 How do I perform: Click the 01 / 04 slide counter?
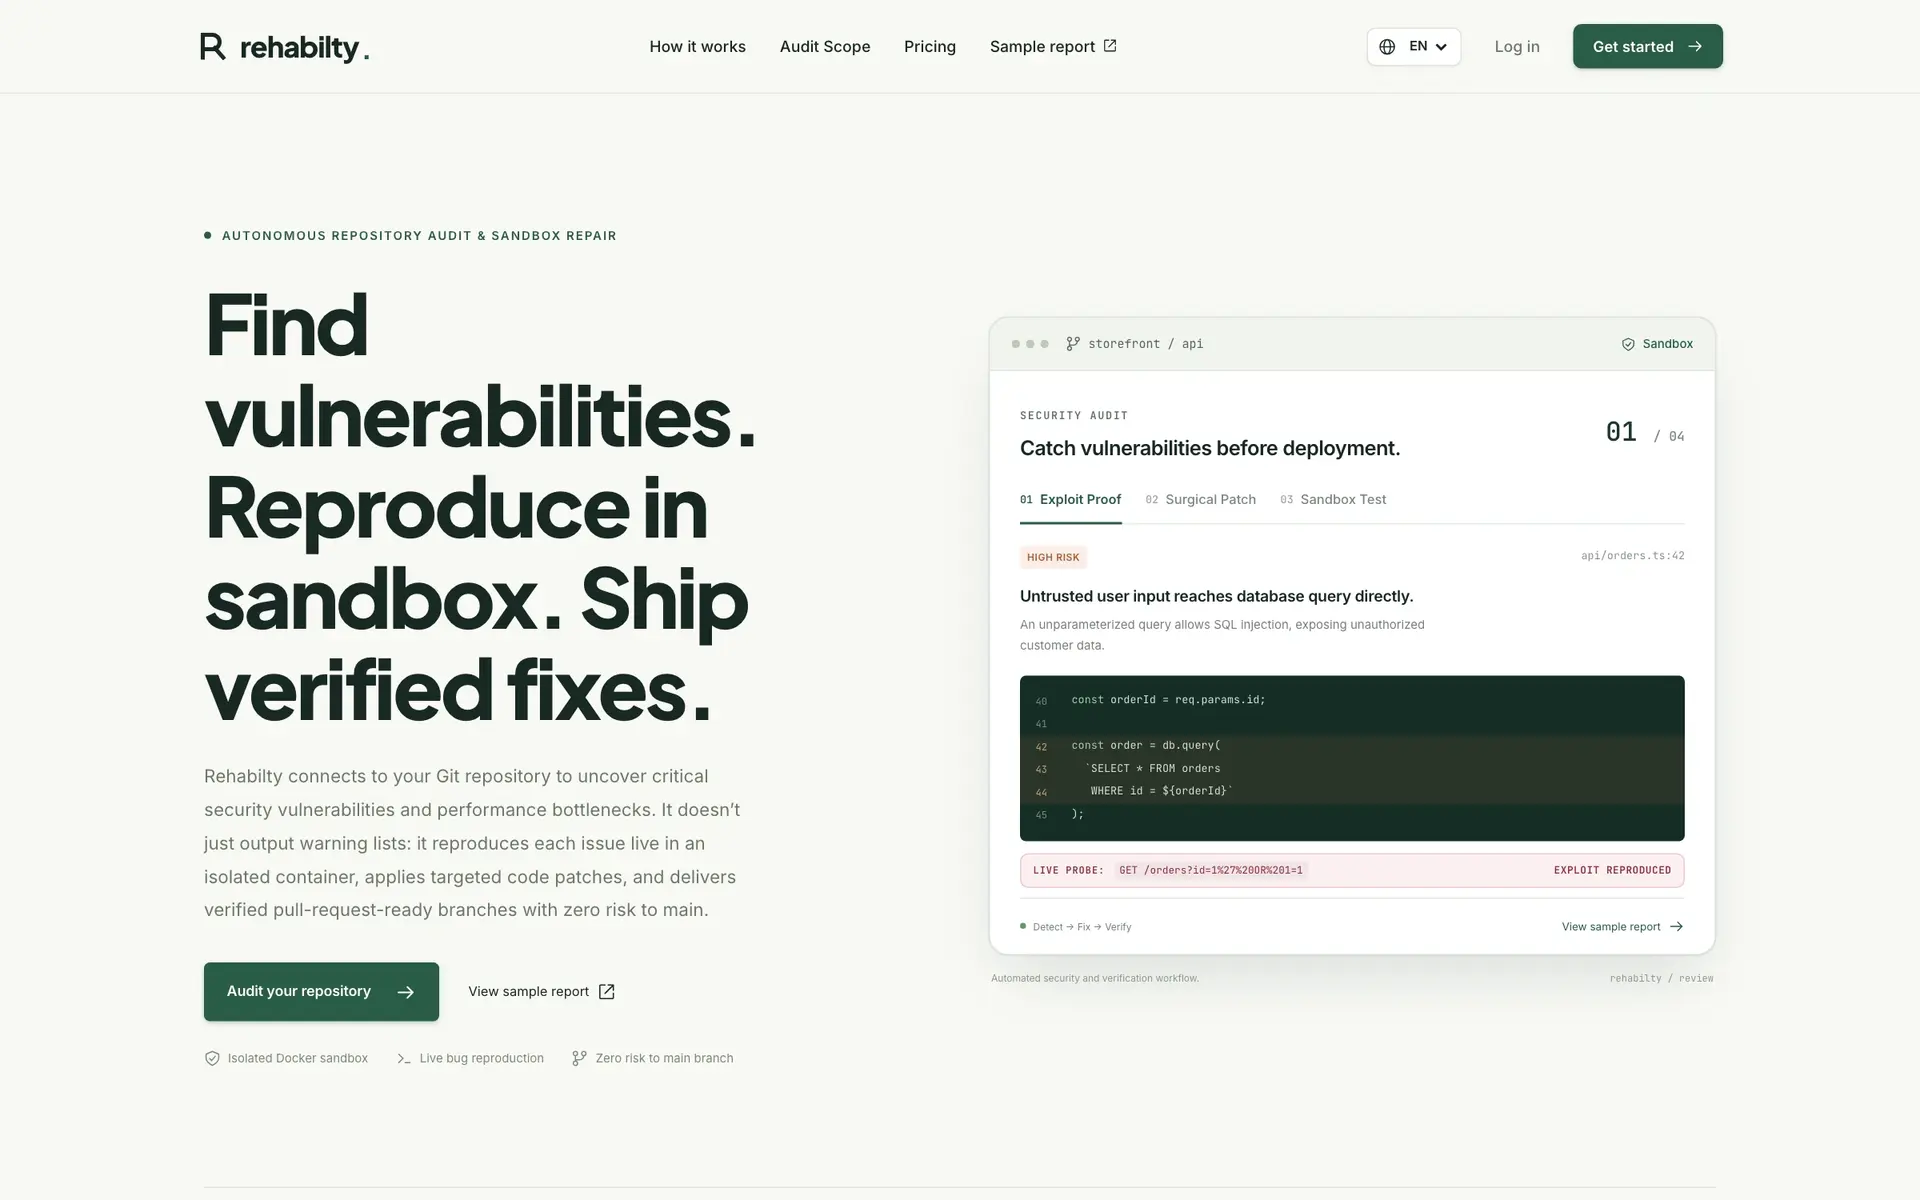[1644, 433]
